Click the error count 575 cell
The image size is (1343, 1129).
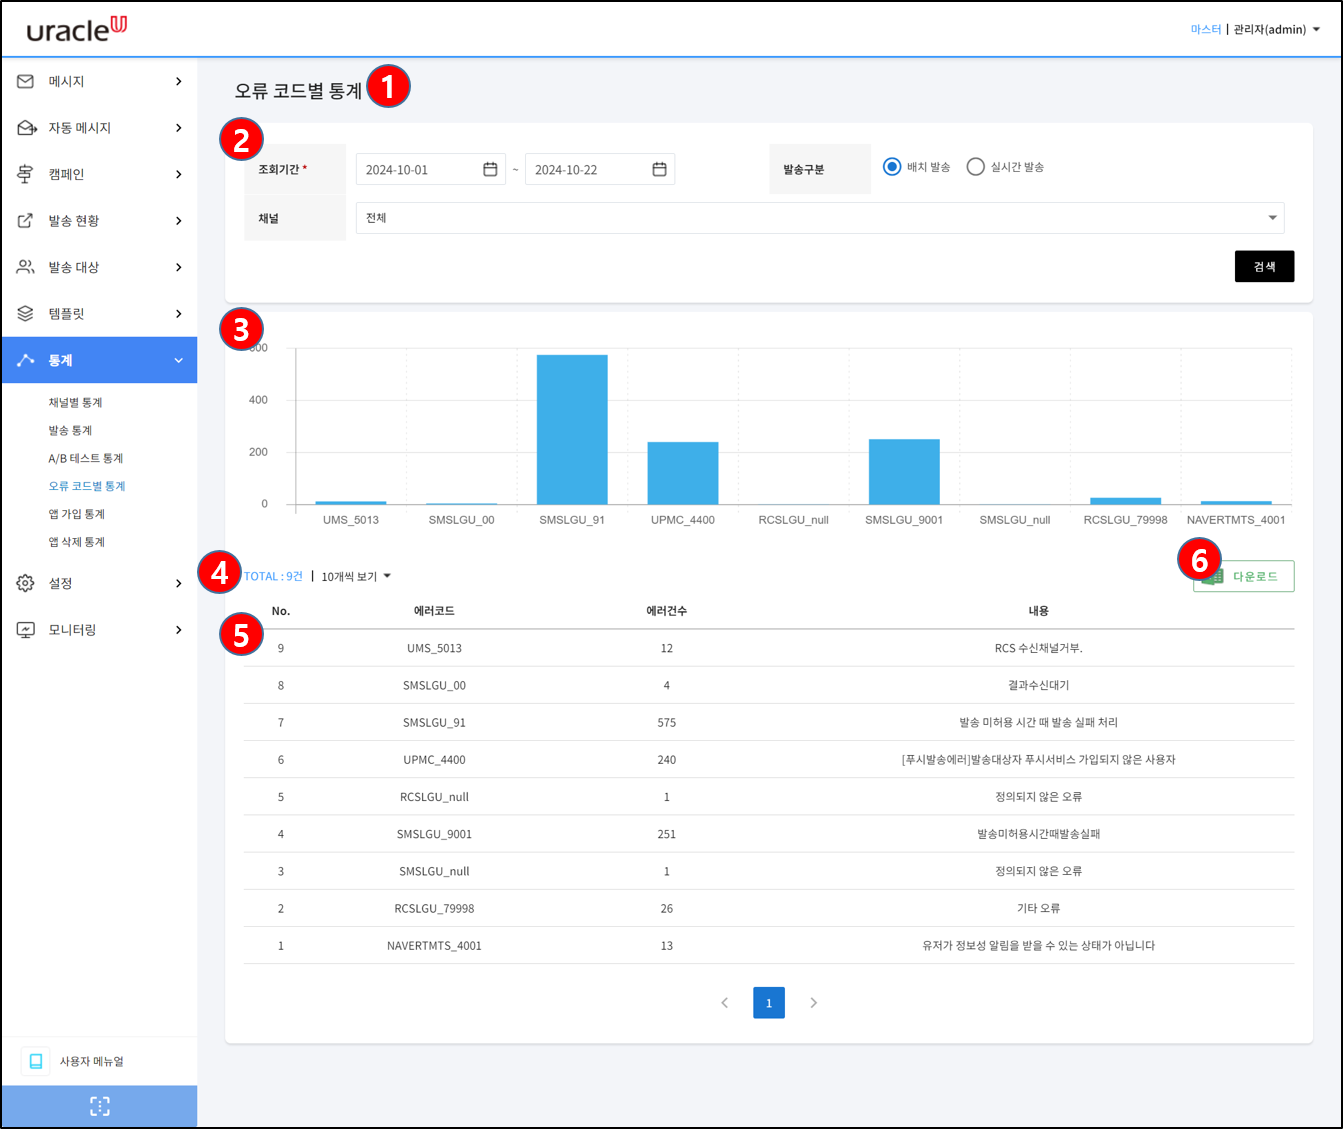pos(667,723)
